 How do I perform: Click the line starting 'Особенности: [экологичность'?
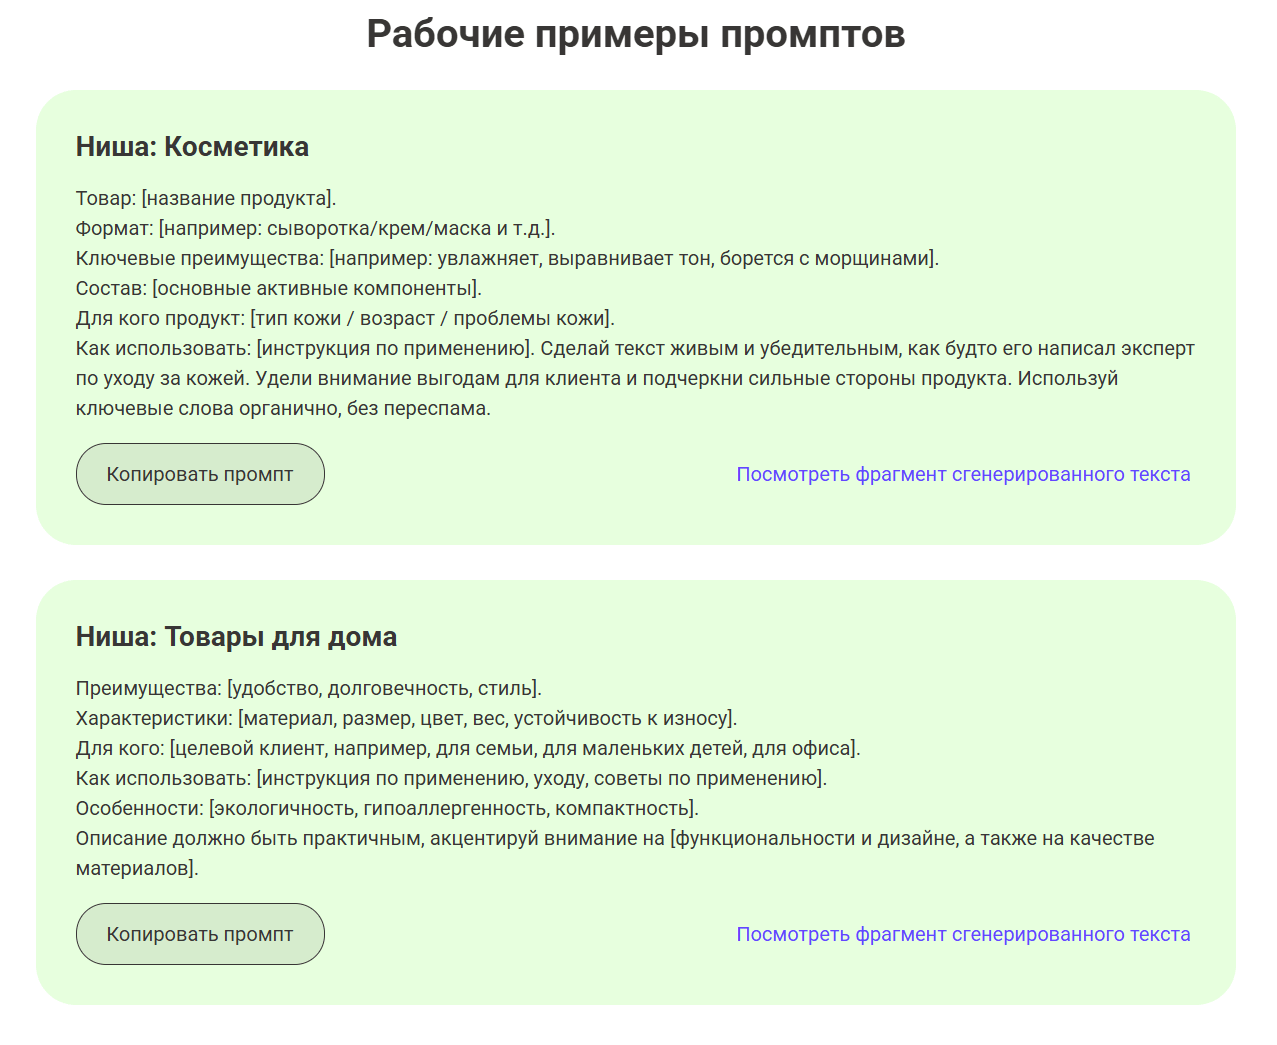pyautogui.click(x=387, y=808)
